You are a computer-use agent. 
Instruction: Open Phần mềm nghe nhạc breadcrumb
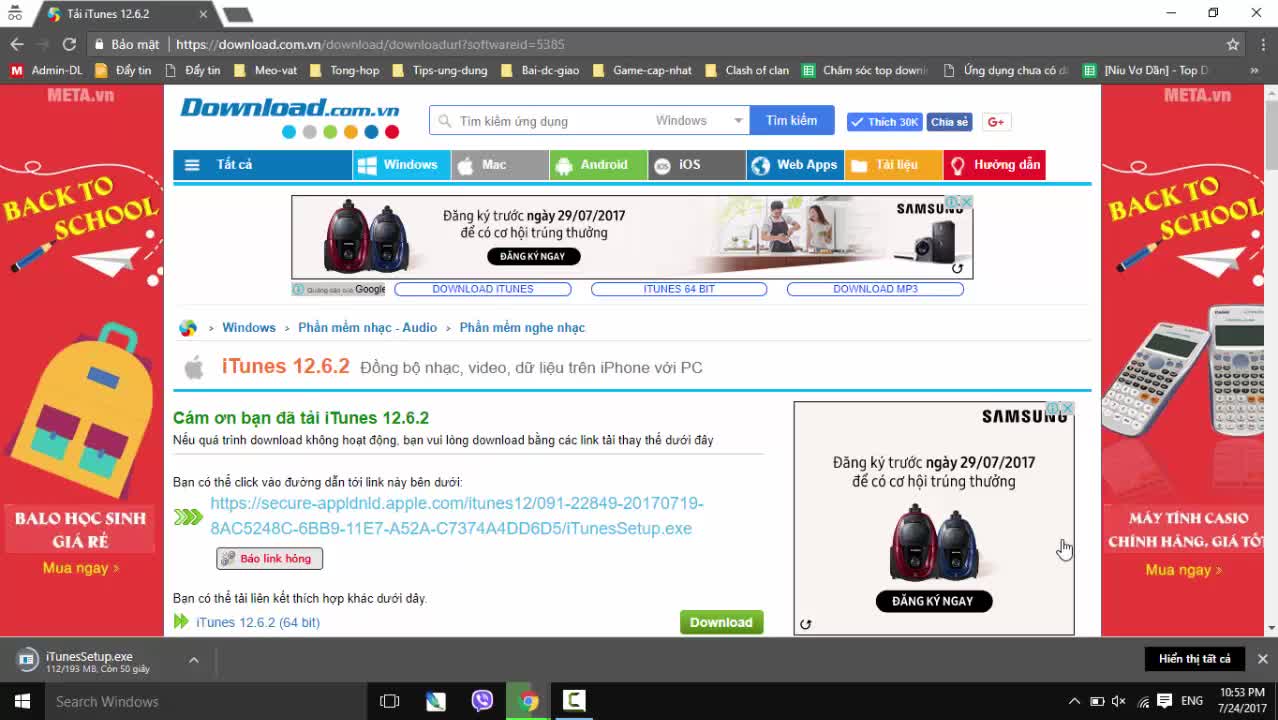coord(522,328)
